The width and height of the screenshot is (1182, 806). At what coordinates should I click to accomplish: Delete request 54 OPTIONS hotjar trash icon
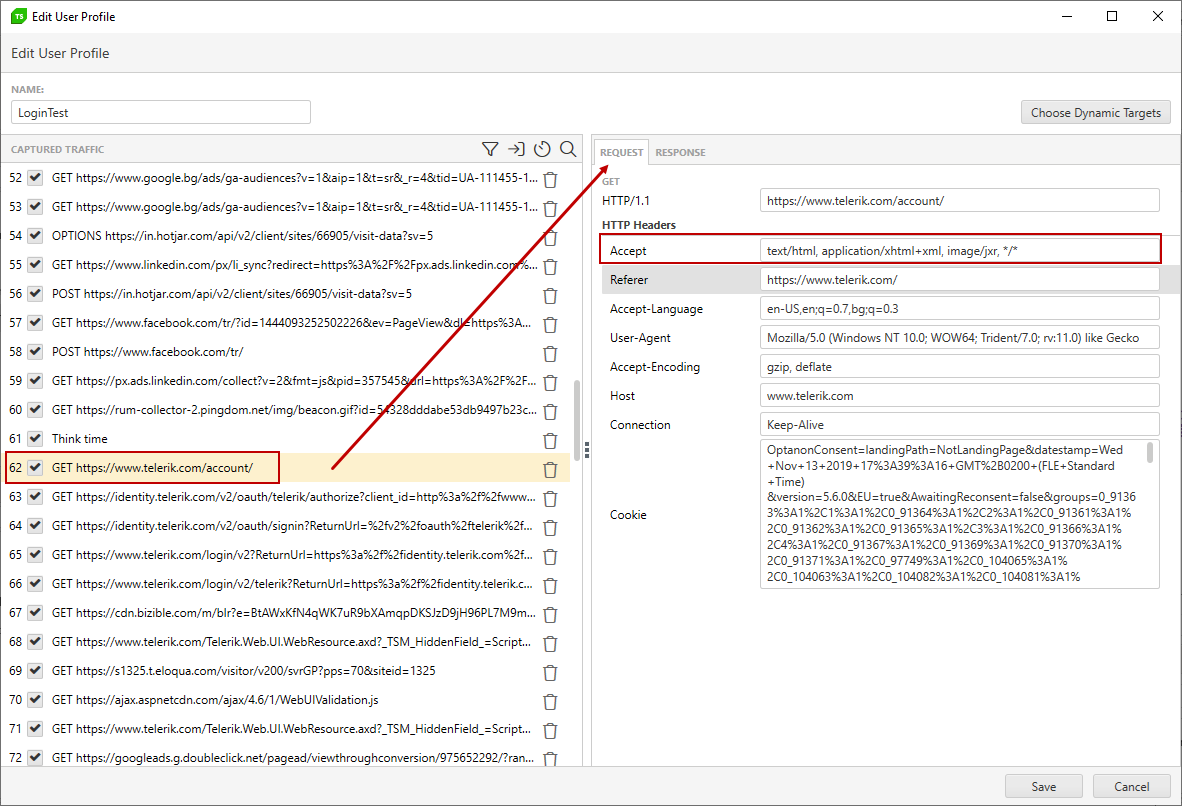point(550,238)
